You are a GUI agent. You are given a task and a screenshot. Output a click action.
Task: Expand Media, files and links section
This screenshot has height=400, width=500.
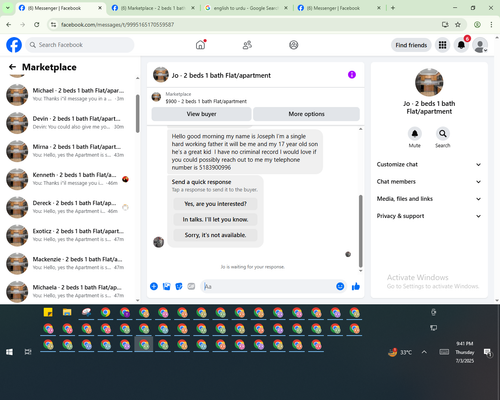pos(429,199)
